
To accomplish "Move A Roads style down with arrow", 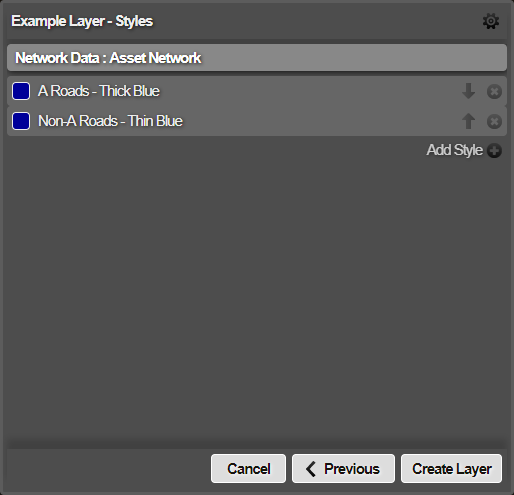I will (468, 91).
